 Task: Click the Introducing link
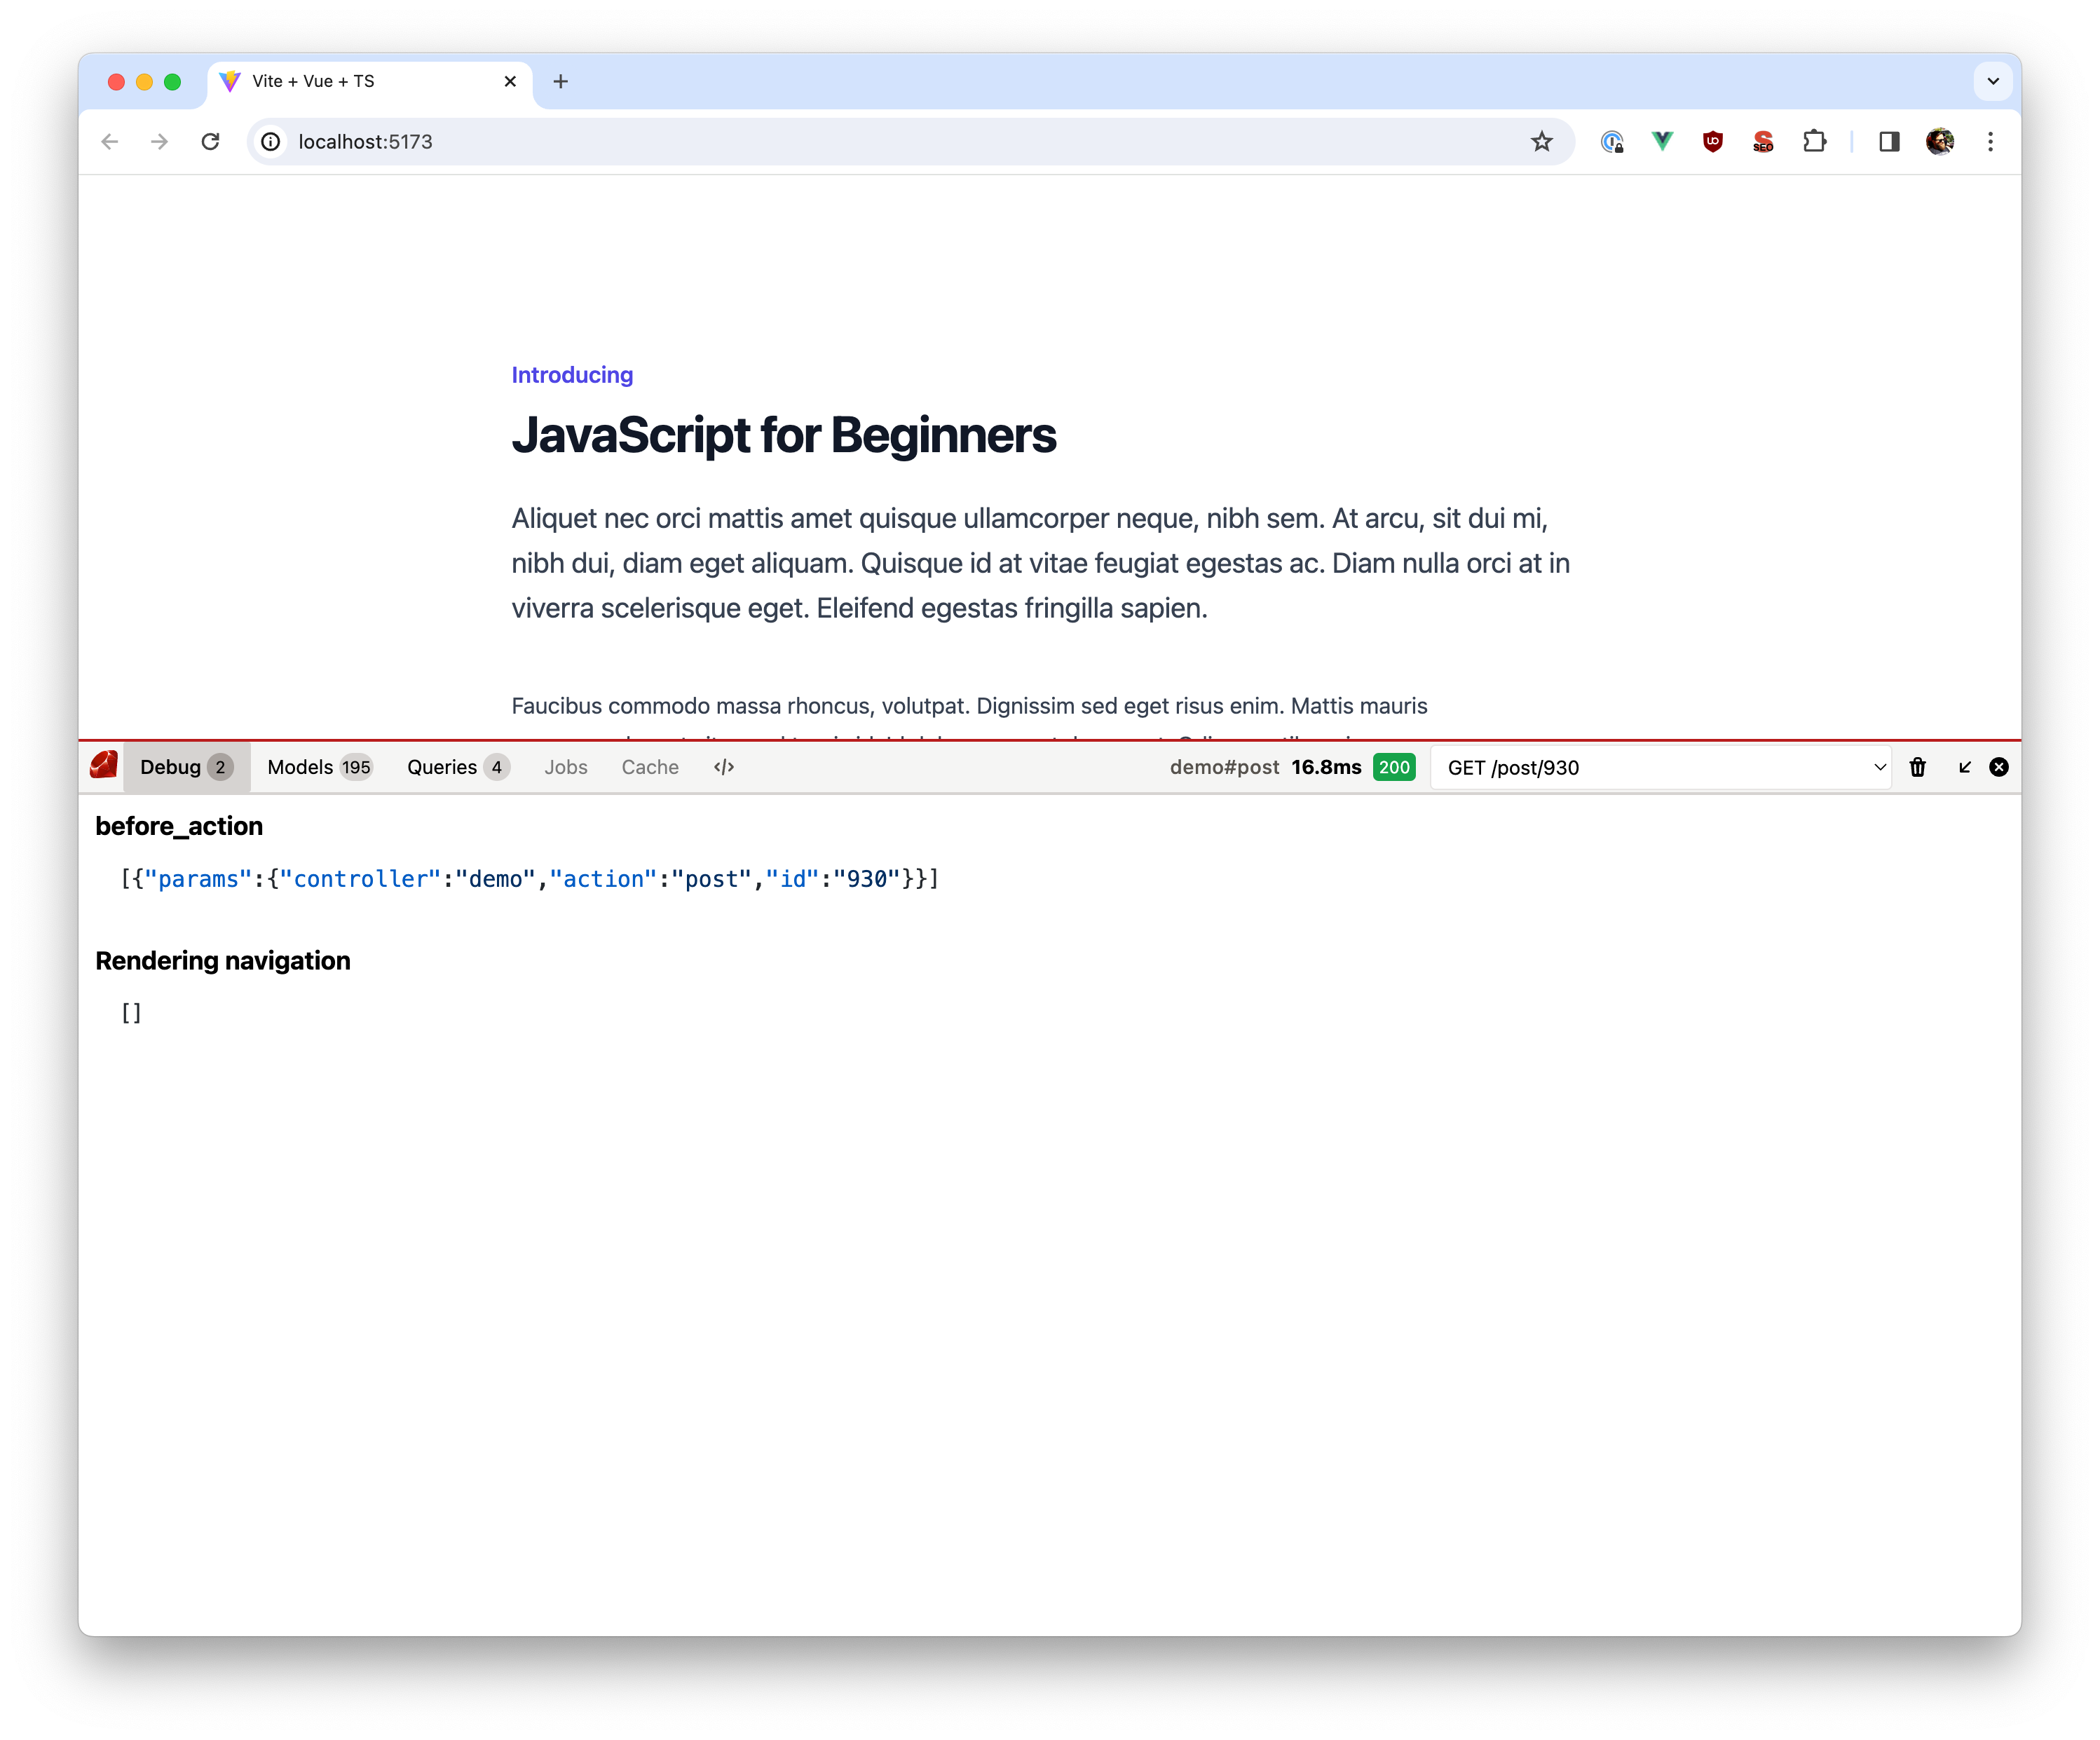pyautogui.click(x=572, y=374)
